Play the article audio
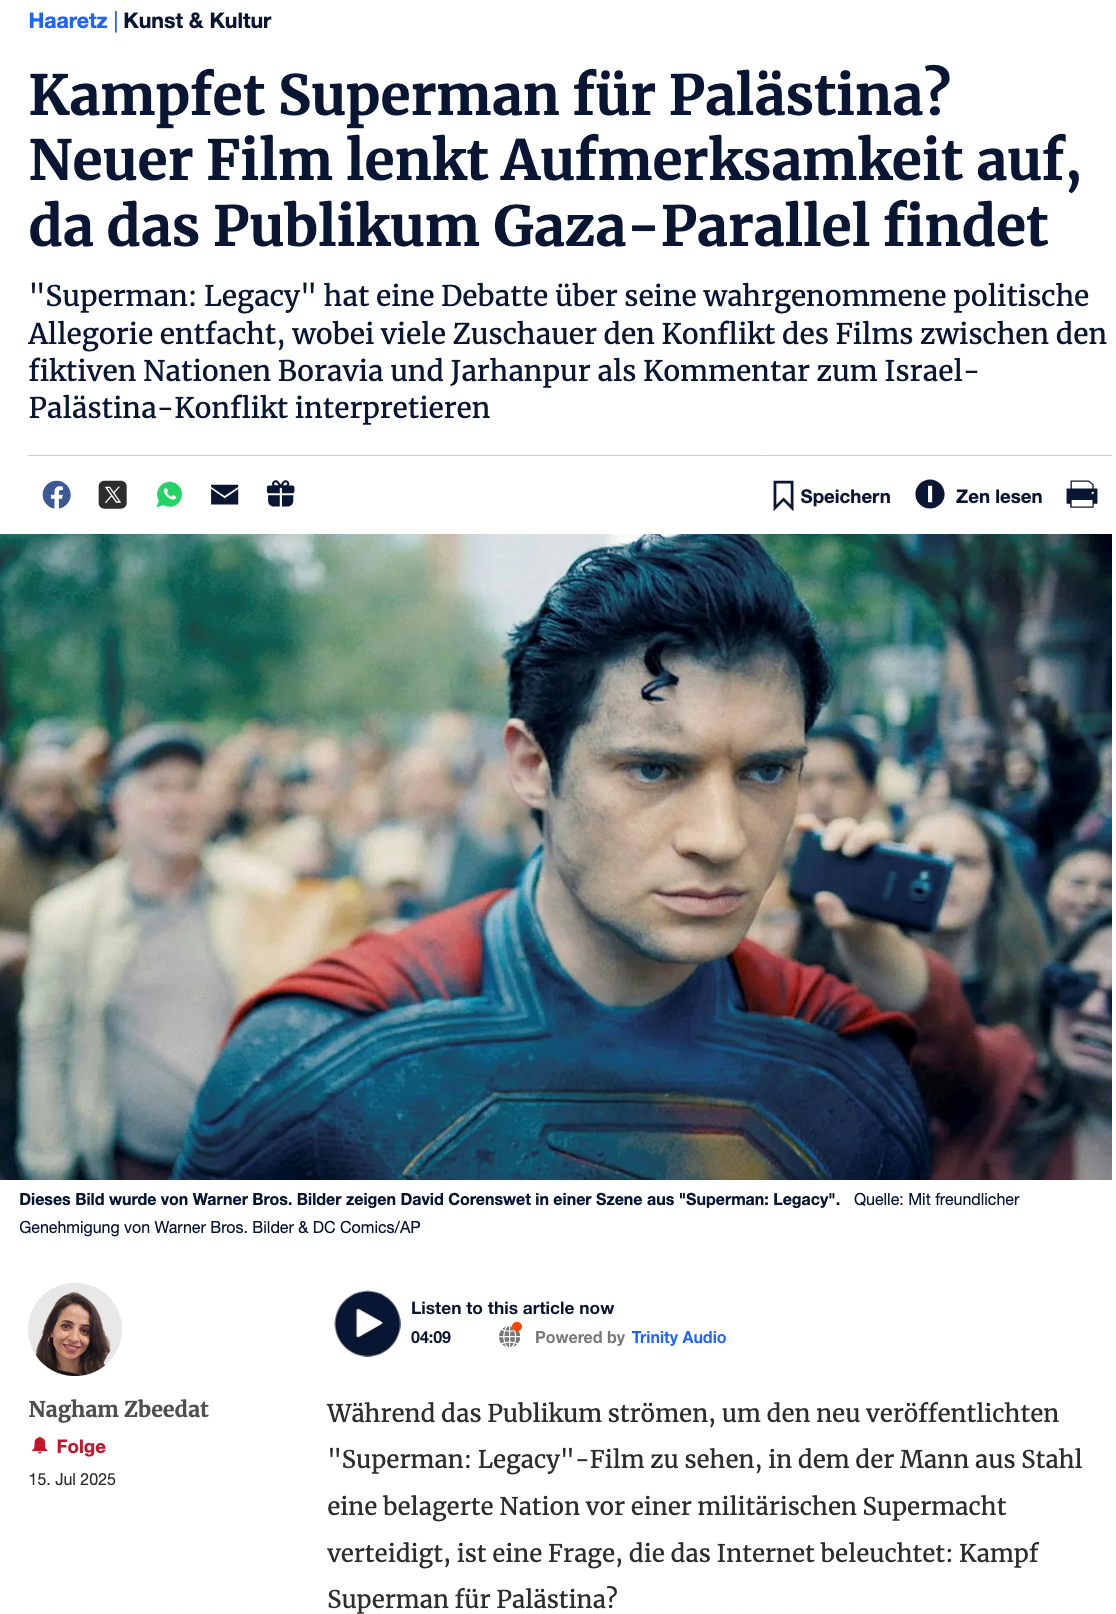The width and height of the screenshot is (1116, 1614). click(368, 1323)
